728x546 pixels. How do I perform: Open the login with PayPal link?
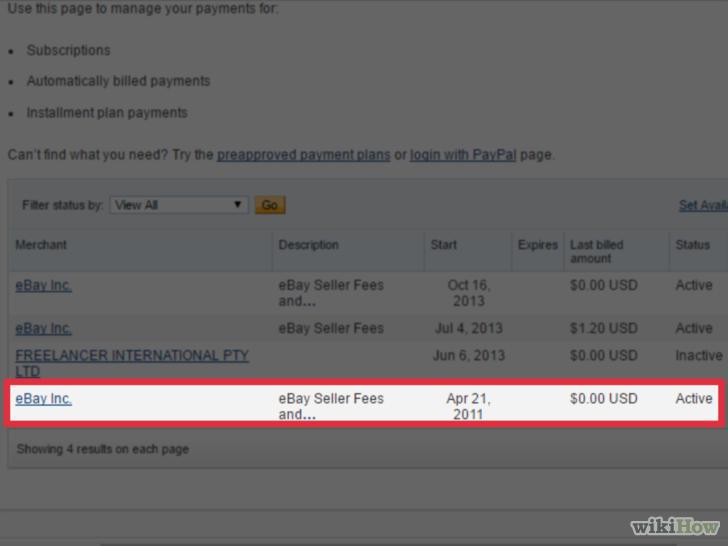[x=463, y=155]
